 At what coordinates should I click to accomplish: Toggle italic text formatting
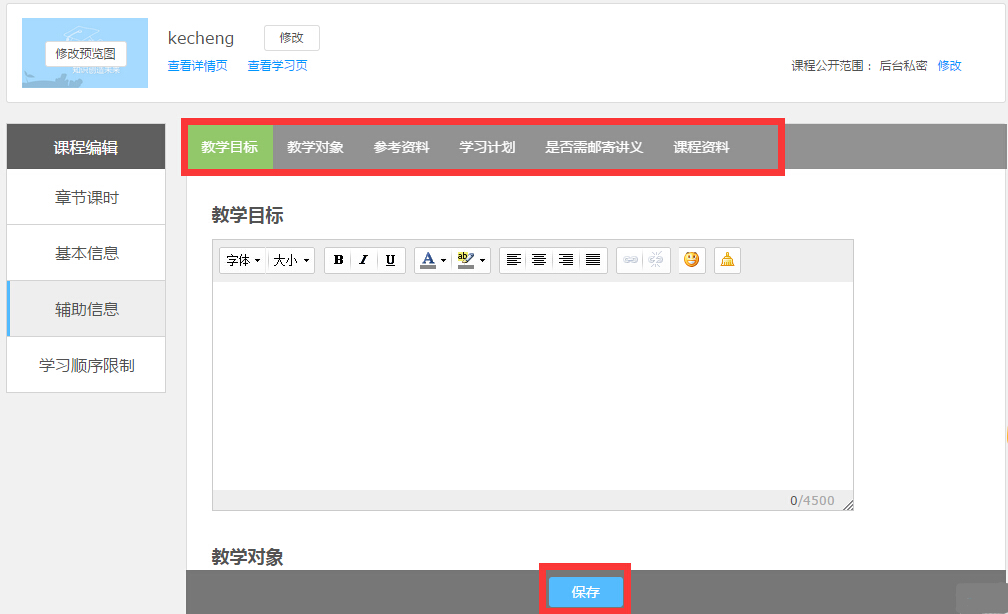(364, 260)
